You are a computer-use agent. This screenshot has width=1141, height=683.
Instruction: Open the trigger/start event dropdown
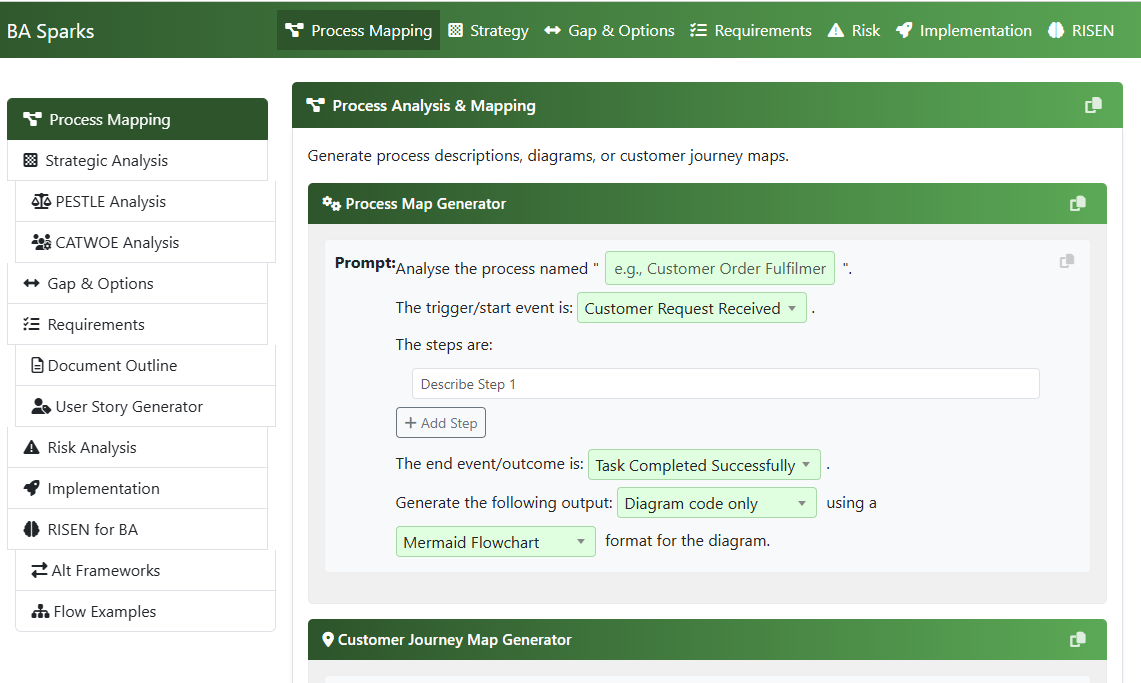click(x=691, y=308)
